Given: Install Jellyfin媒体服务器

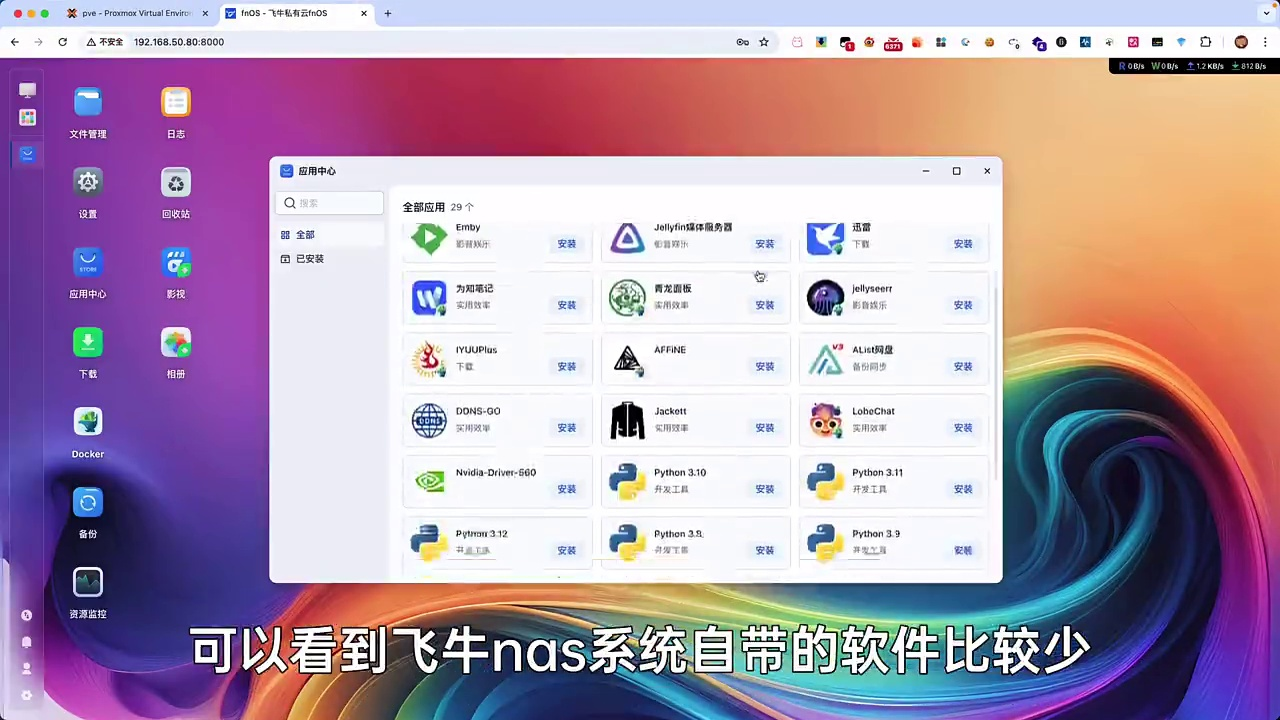Looking at the screenshot, I should (765, 244).
